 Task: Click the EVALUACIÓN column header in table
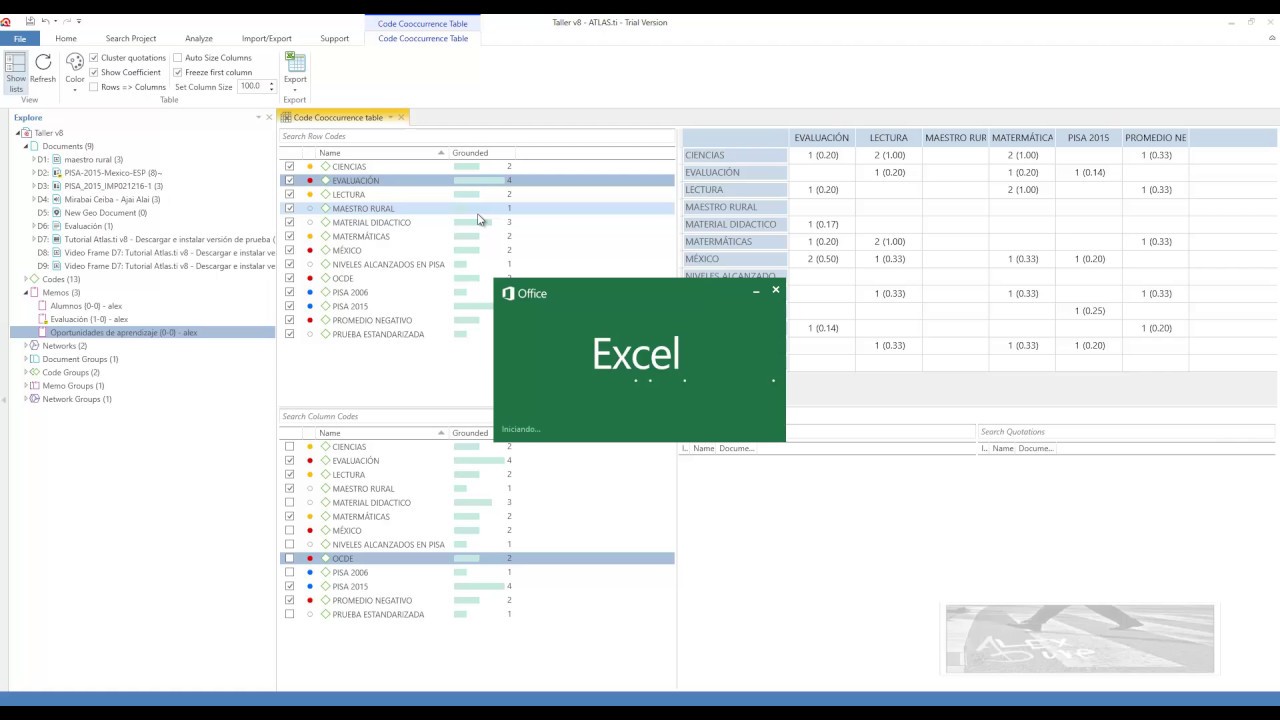822,137
